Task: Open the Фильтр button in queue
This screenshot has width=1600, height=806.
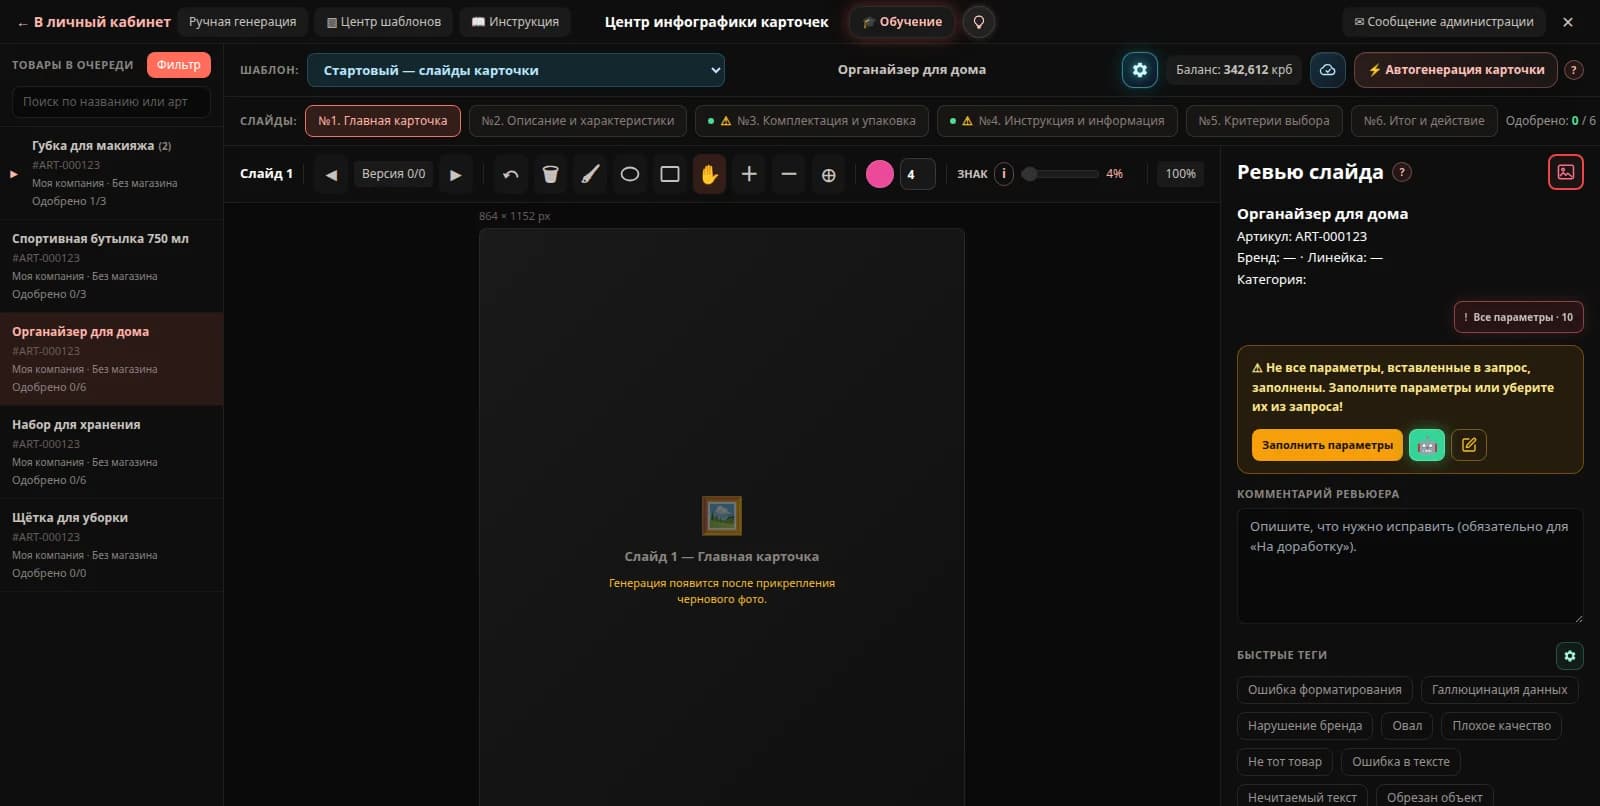Action: pyautogui.click(x=179, y=65)
